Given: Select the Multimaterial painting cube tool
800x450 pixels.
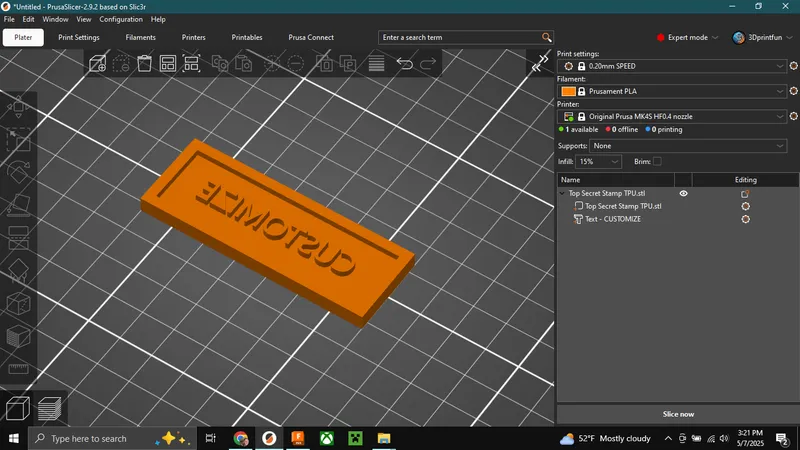Looking at the screenshot, I should click(x=18, y=337).
